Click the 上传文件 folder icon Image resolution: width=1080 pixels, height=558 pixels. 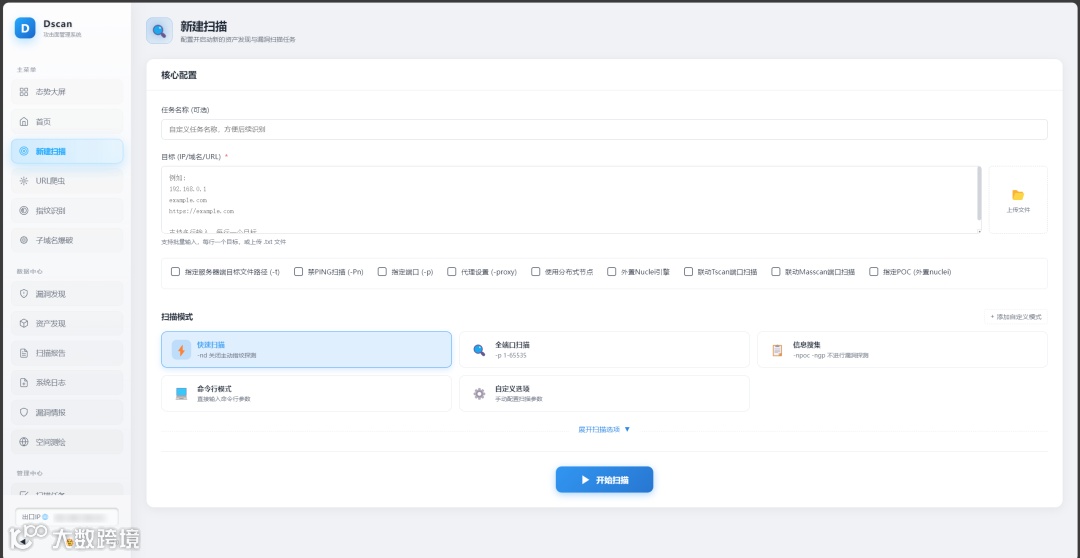(1018, 195)
